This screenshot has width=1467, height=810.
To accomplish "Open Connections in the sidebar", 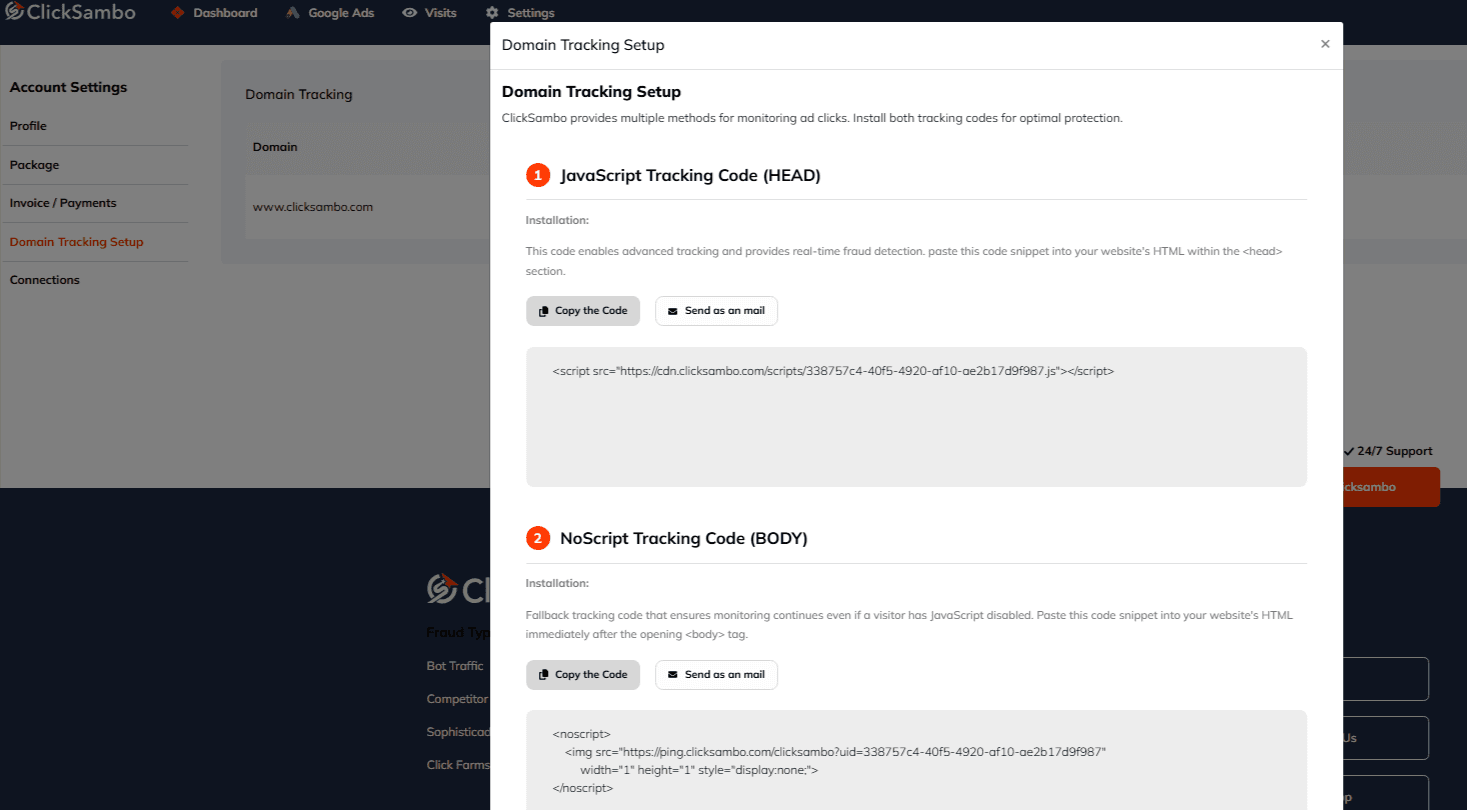I will tap(44, 280).
